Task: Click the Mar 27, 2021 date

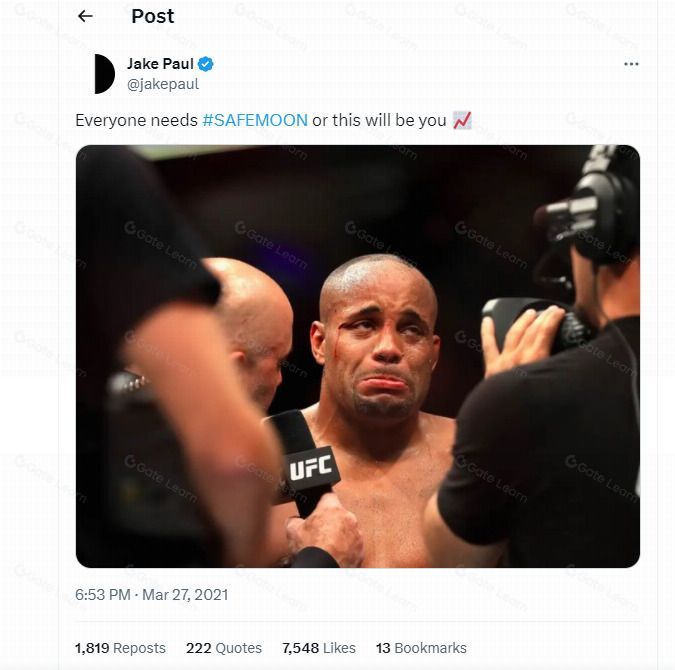Action: (185, 595)
